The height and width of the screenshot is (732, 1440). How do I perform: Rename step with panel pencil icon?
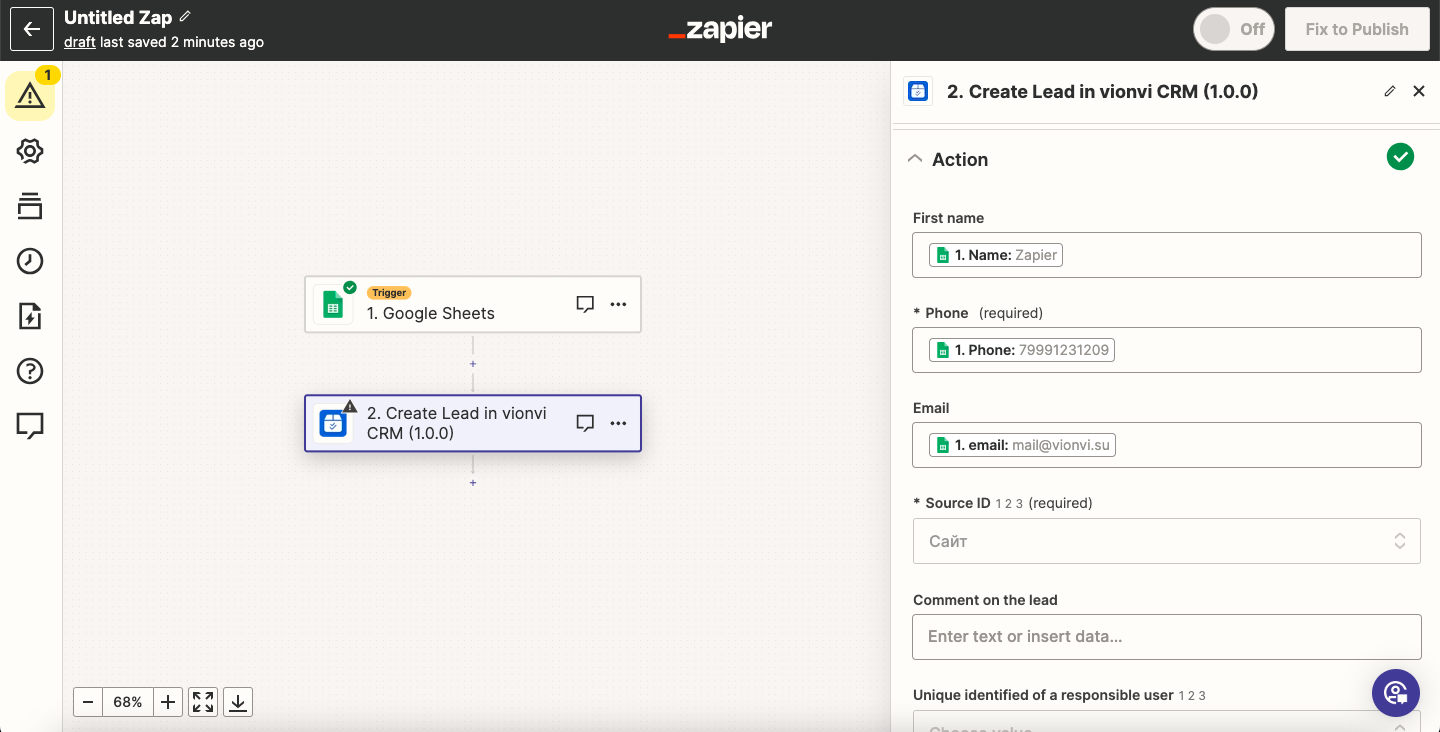click(x=1389, y=91)
